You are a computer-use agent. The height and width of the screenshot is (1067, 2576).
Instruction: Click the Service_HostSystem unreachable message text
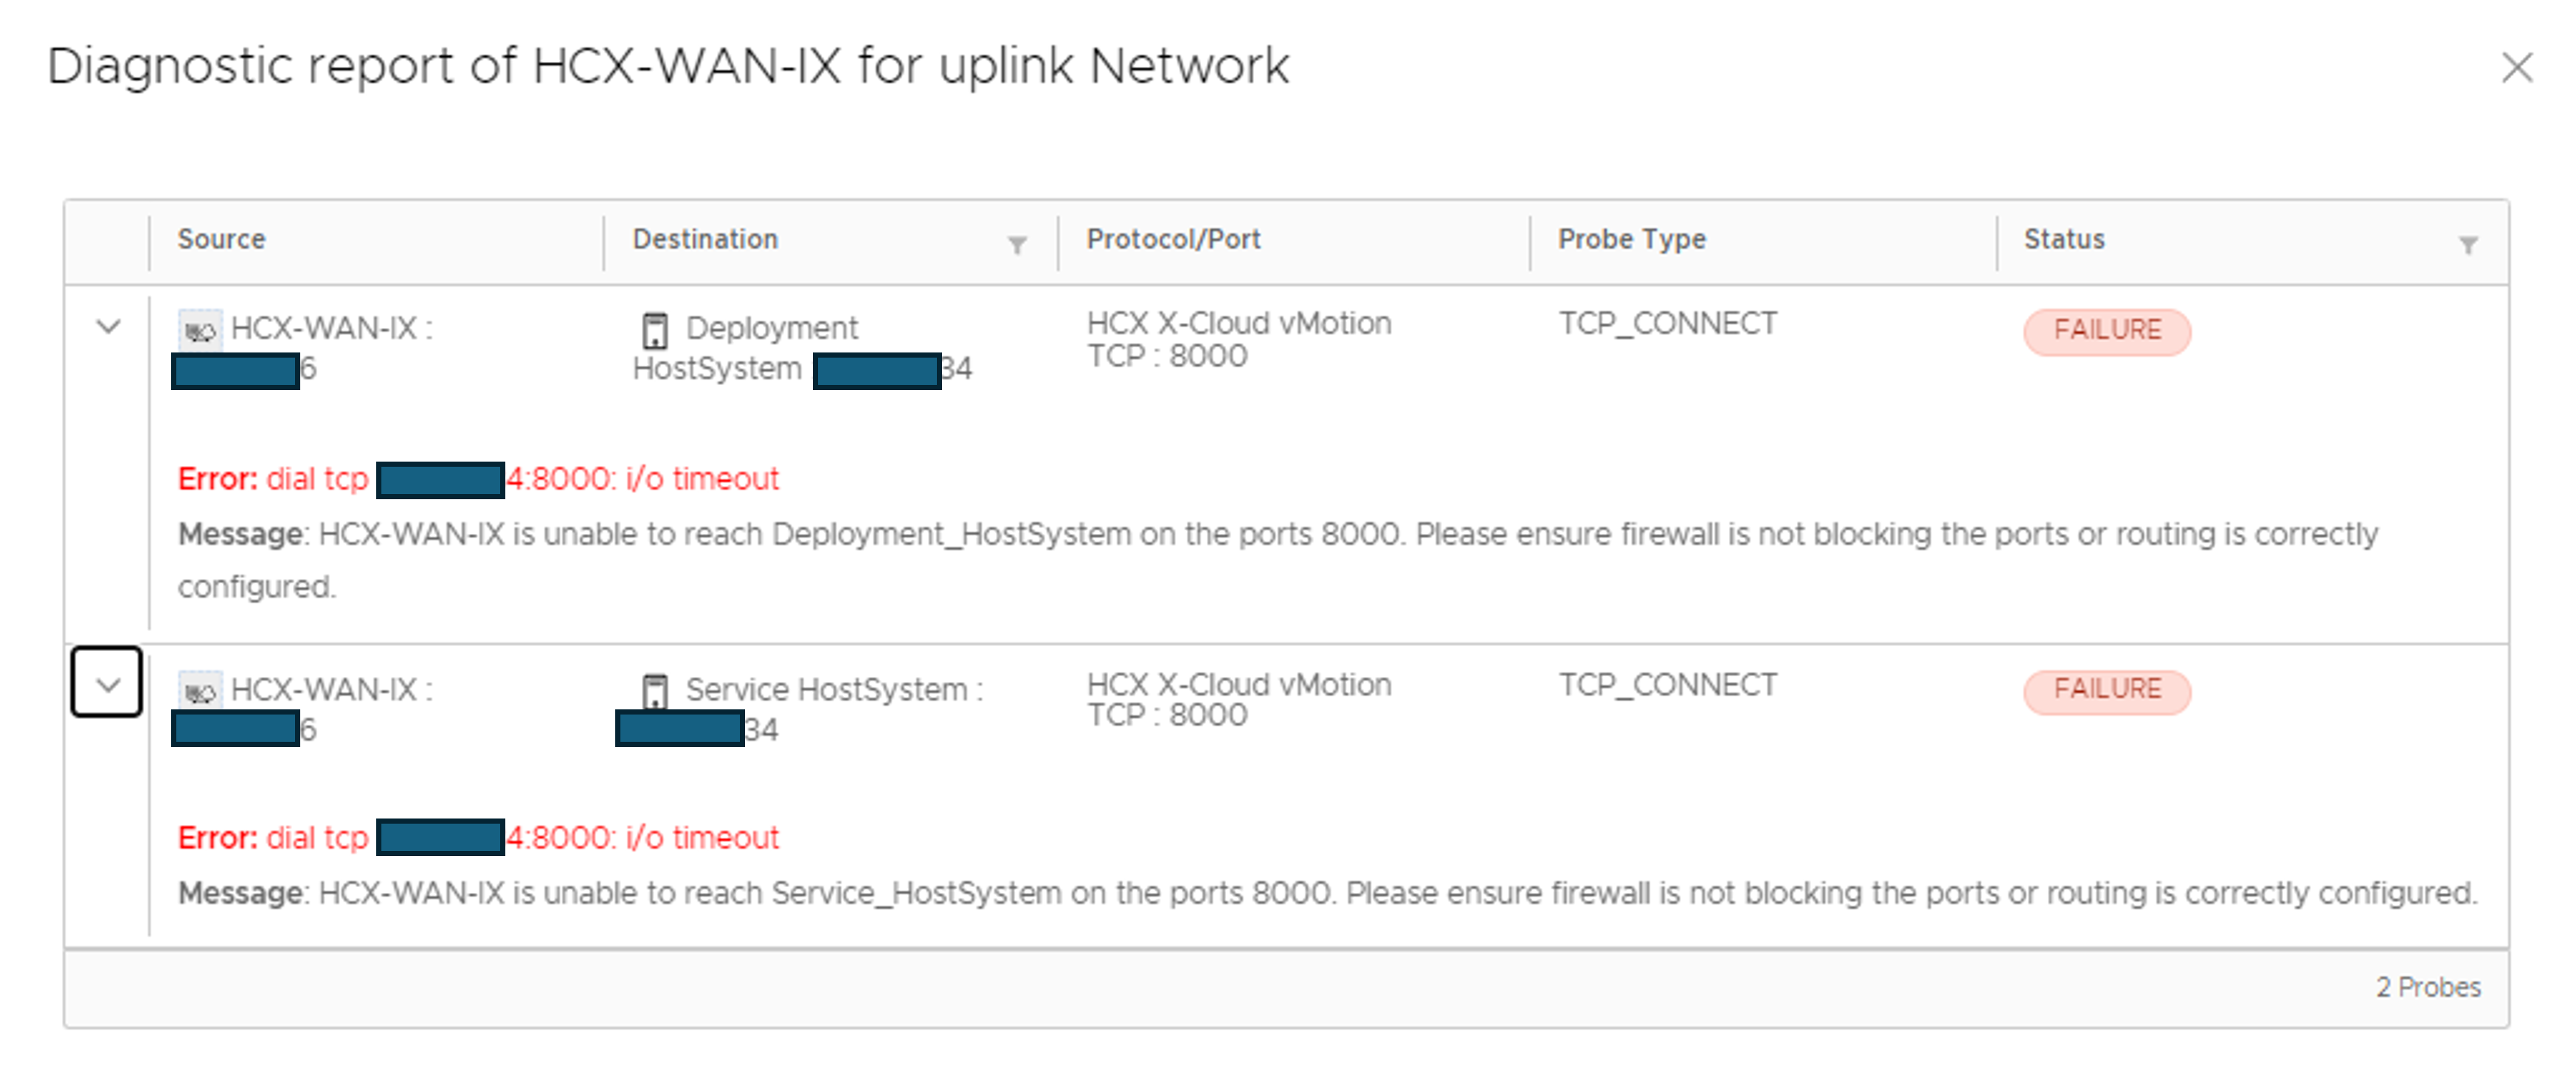[x=1327, y=892]
